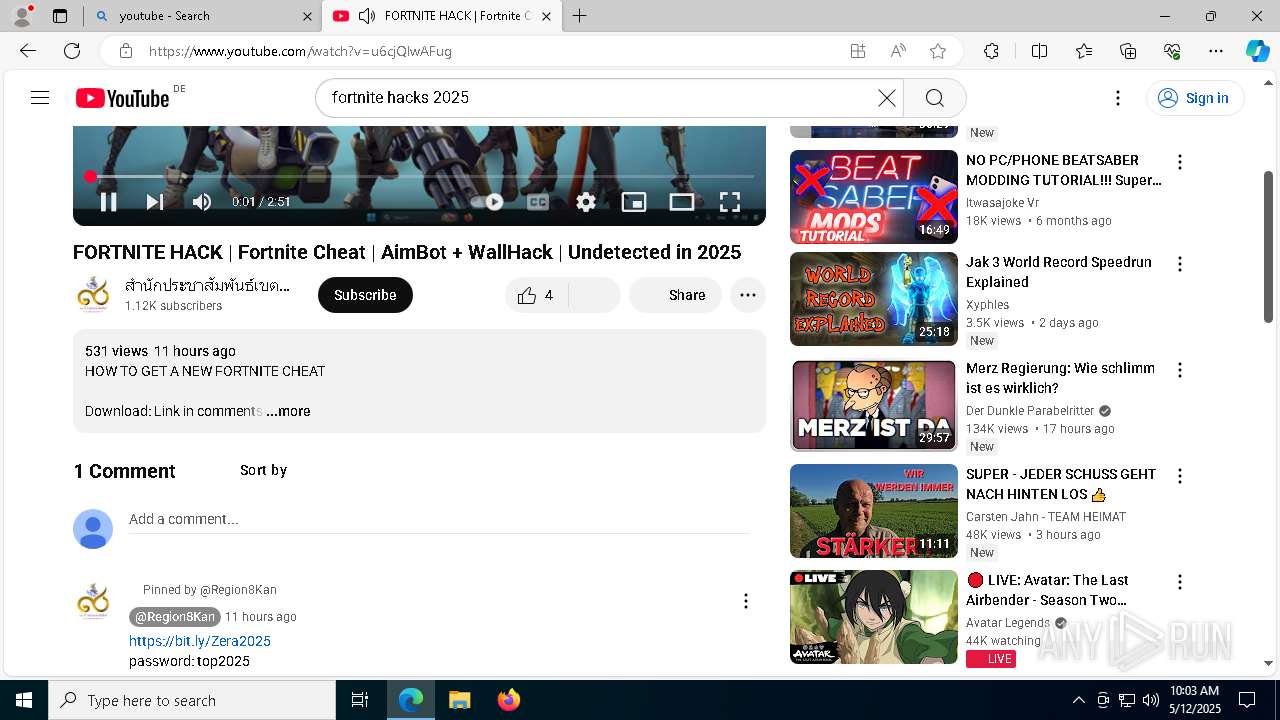Share the video
1280x720 pixels.
click(675, 295)
